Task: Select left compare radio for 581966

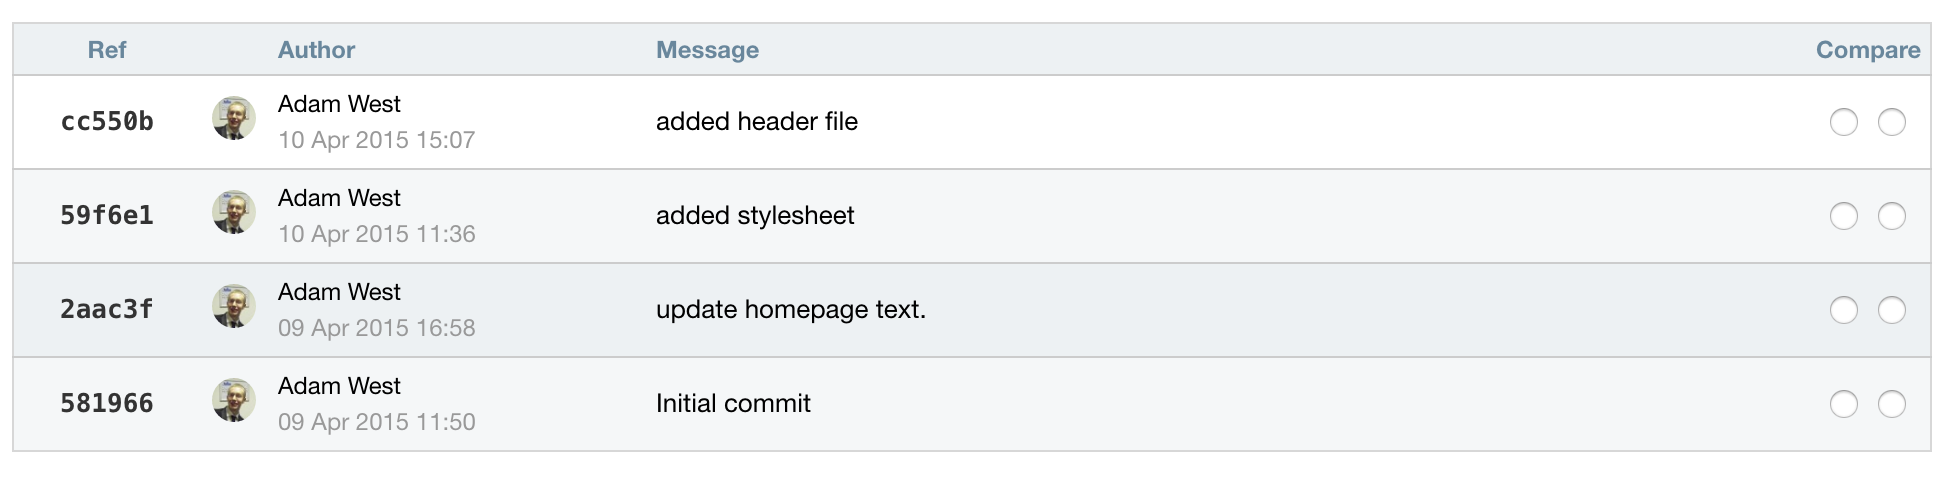Action: (x=1843, y=404)
